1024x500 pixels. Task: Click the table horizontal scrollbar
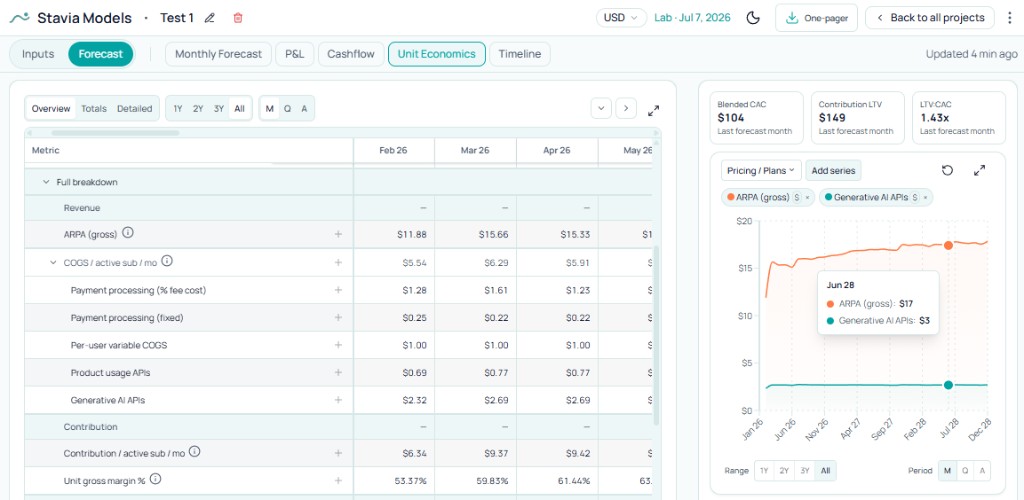(x=115, y=133)
